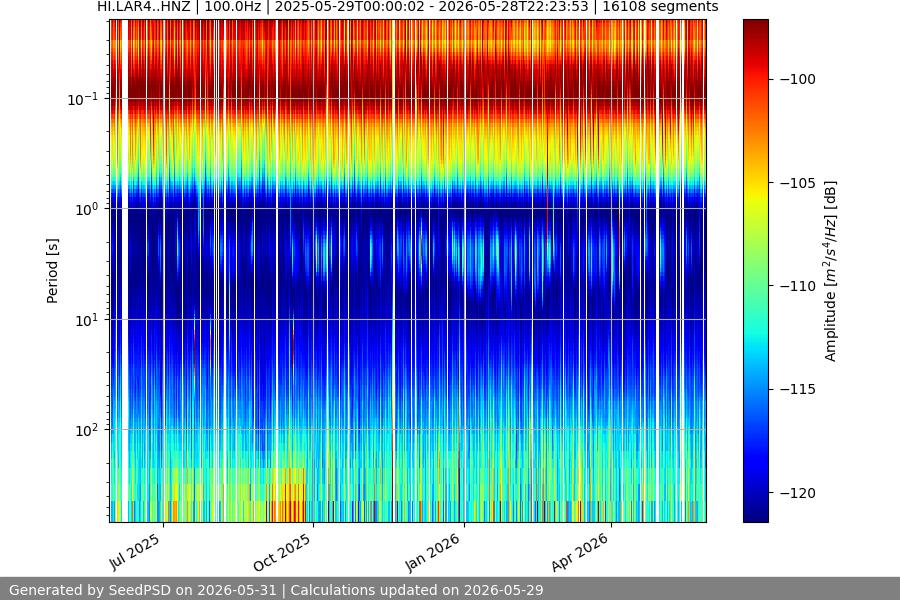Viewport: 900px width, 600px height.
Task: Click the 10¹ period tick label
Action: coord(87,320)
